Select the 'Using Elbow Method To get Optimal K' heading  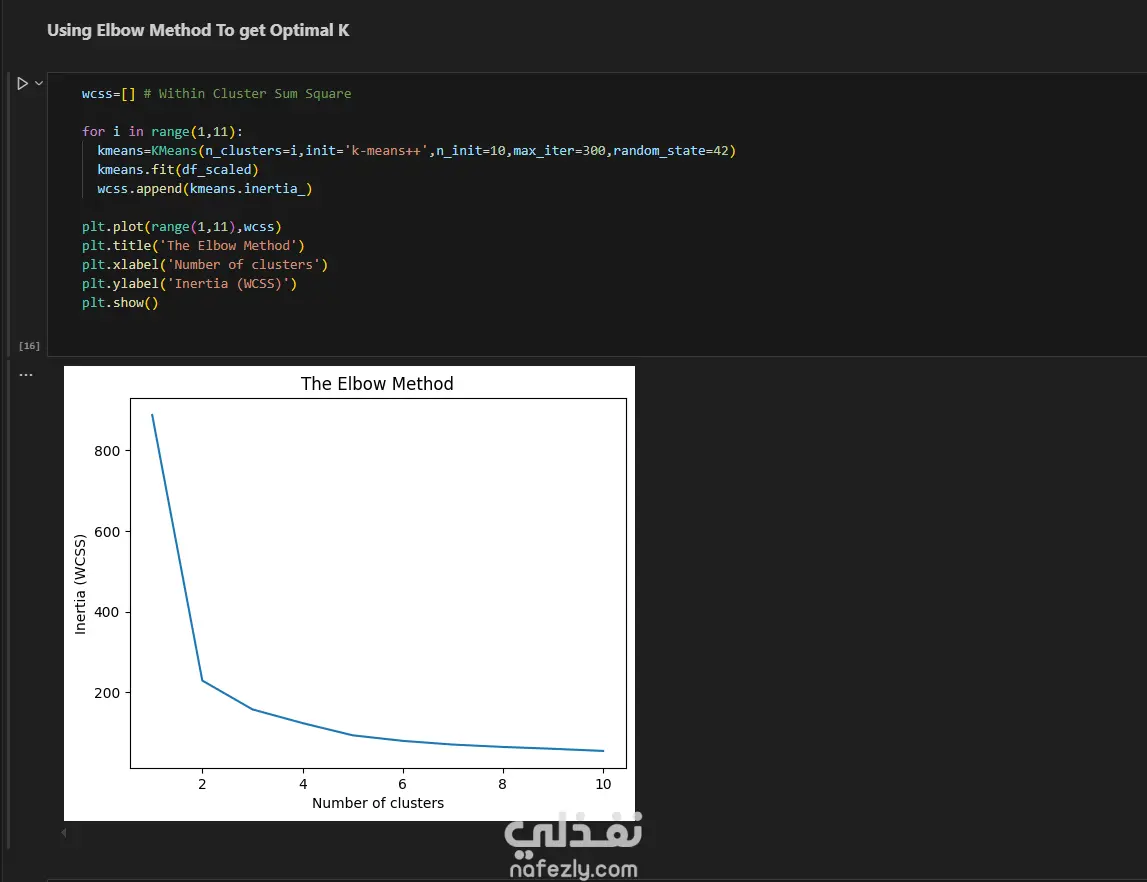[198, 30]
